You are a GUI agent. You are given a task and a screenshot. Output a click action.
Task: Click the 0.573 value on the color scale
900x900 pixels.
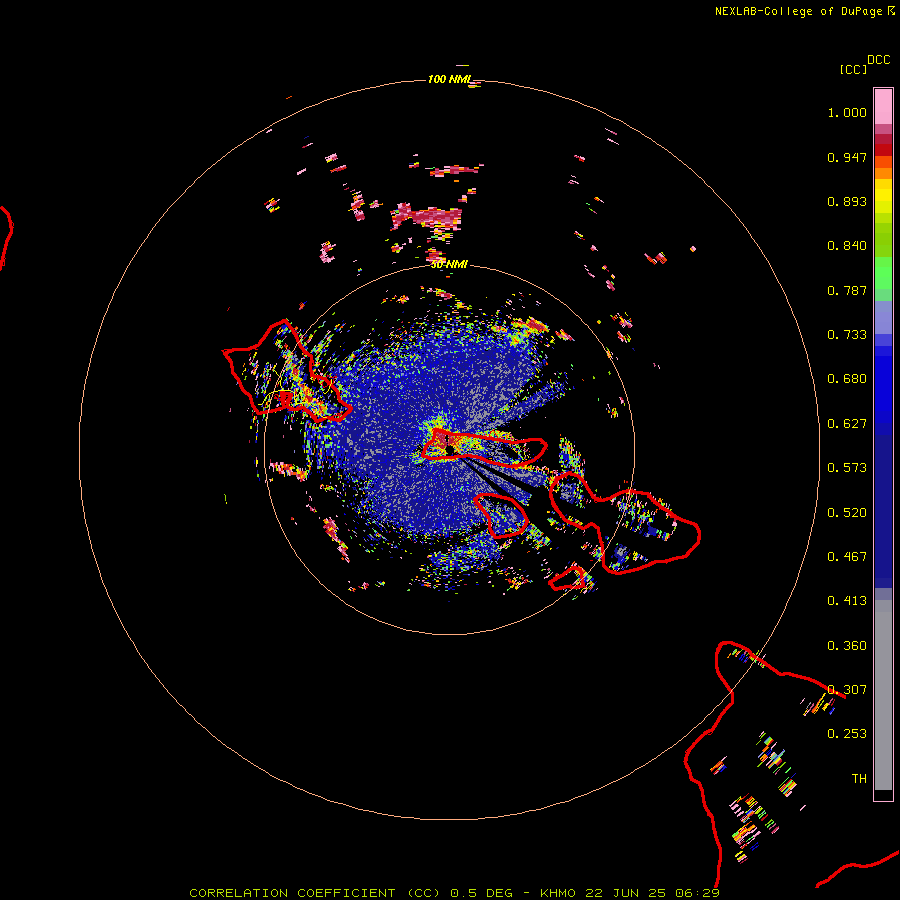[x=847, y=468]
